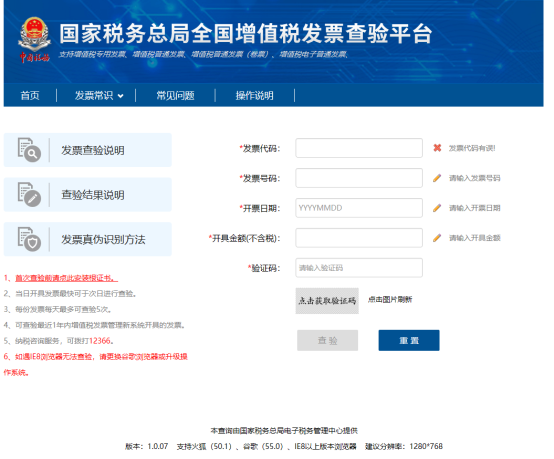Click the 请输入开票日期 hint text
Image resolution: width=554 pixels, height=459 pixels.
(x=475, y=208)
